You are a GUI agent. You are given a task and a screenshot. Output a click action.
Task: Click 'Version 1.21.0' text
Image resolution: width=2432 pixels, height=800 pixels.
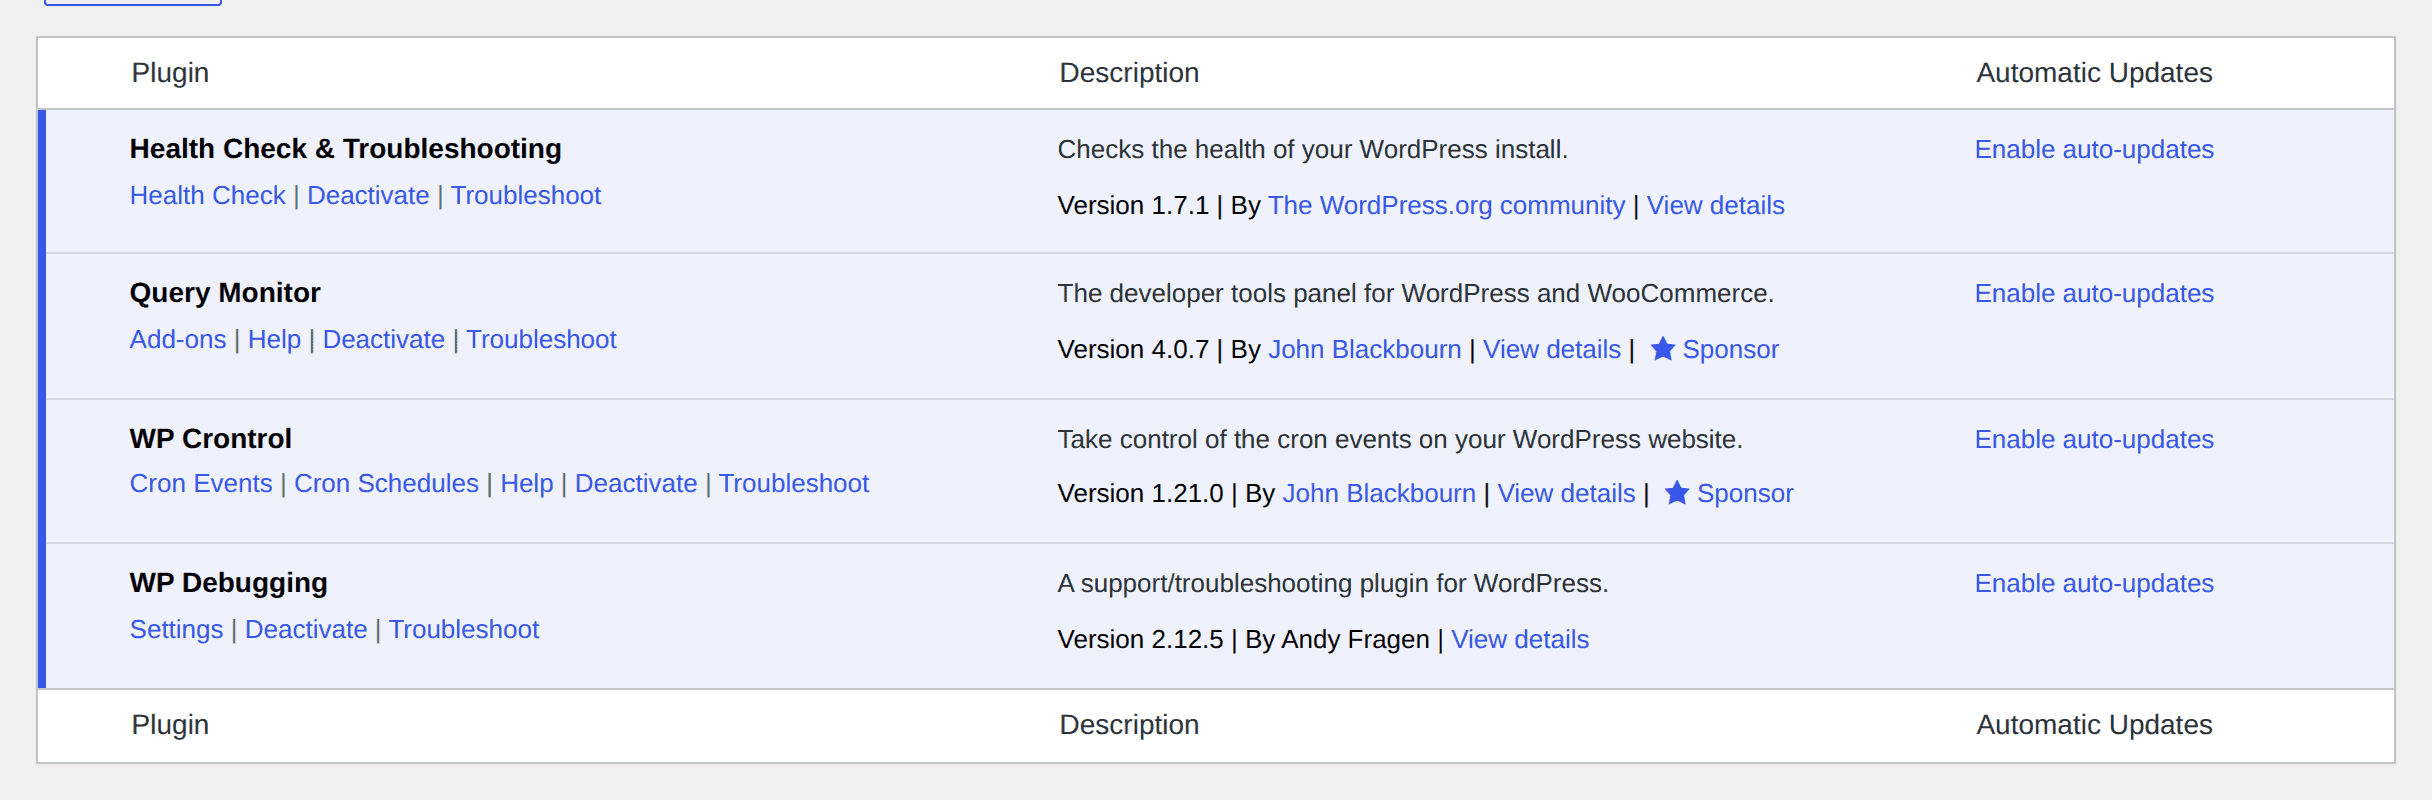coord(1140,493)
